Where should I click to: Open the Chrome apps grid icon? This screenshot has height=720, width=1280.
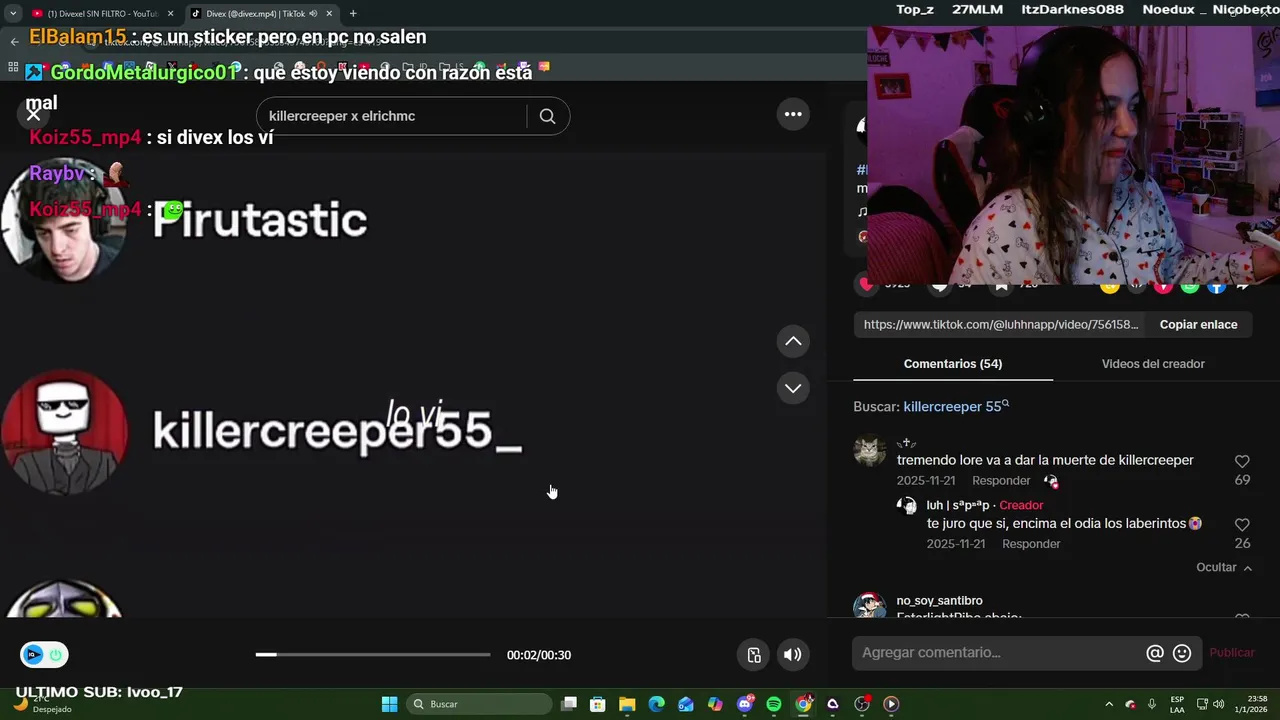click(13, 68)
